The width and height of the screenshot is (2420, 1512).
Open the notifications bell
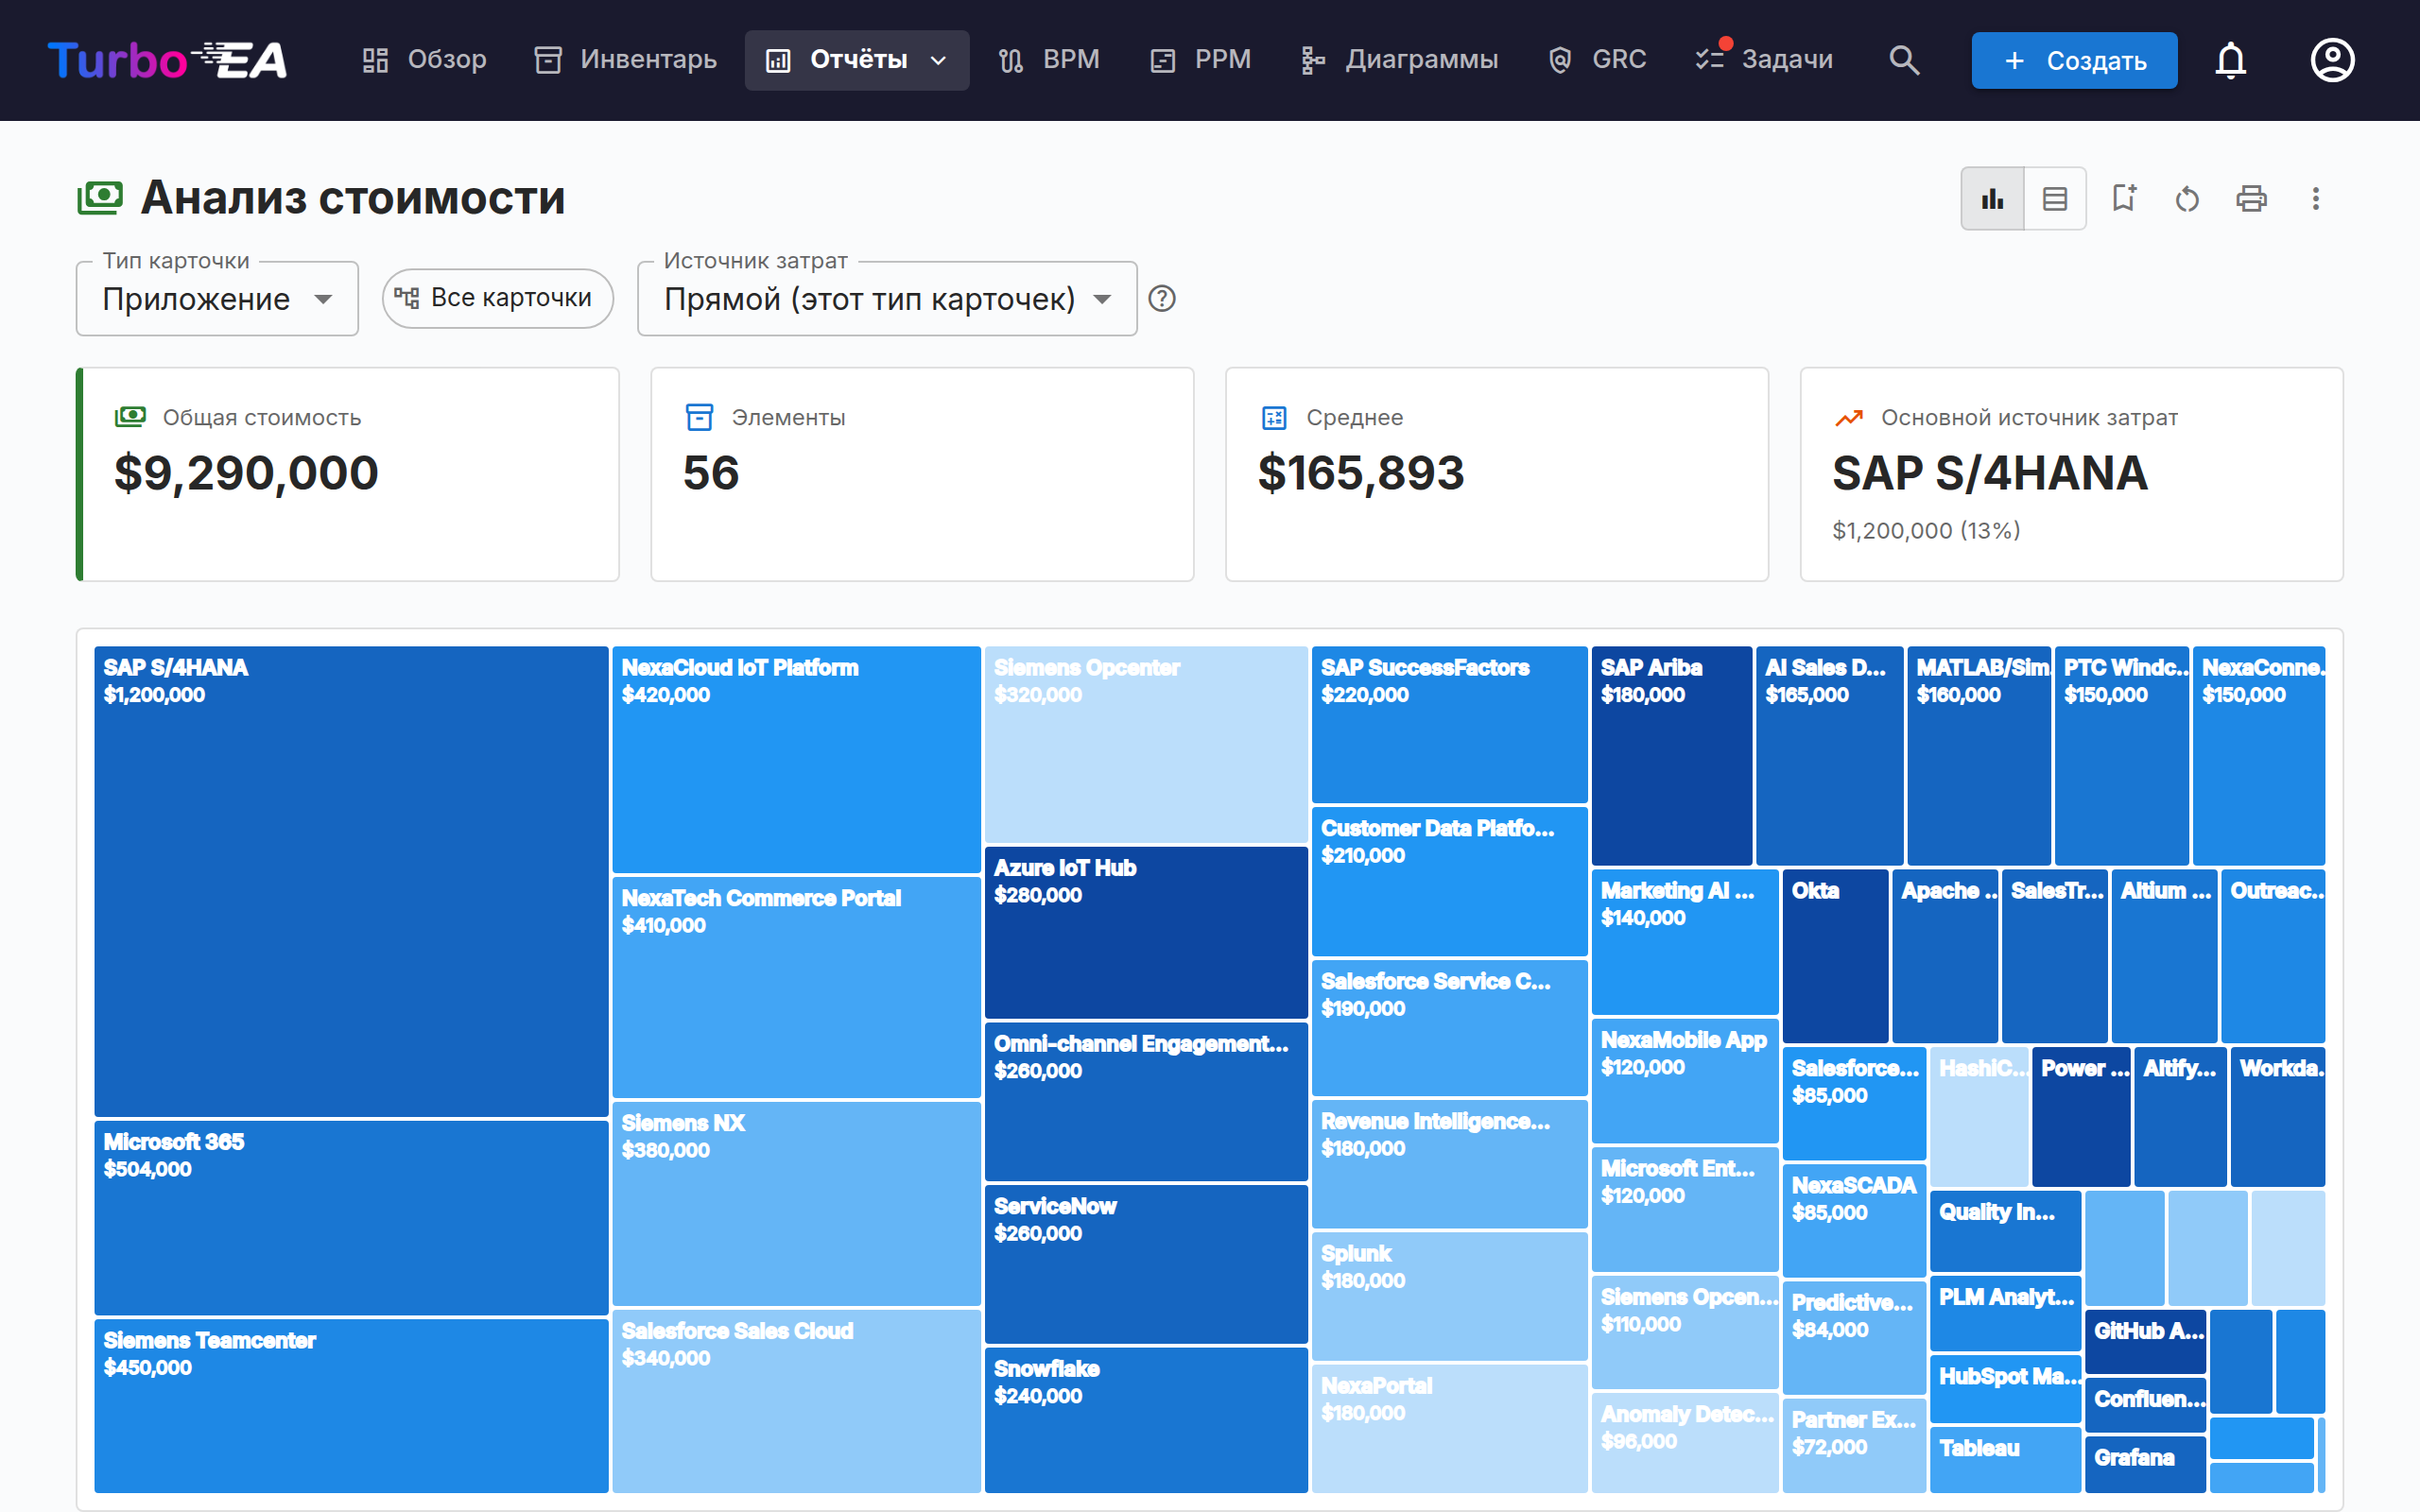point(2231,60)
